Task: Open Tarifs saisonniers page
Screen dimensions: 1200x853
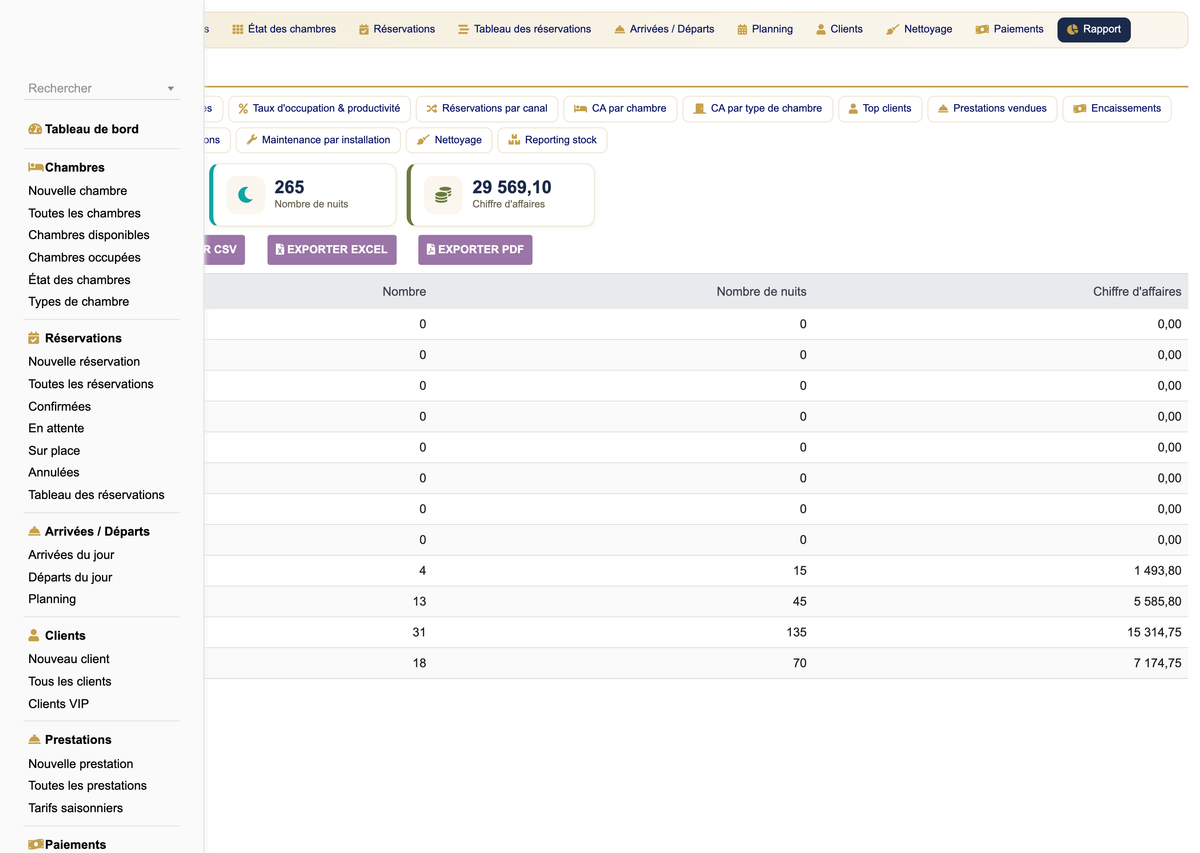Action: tap(76, 807)
